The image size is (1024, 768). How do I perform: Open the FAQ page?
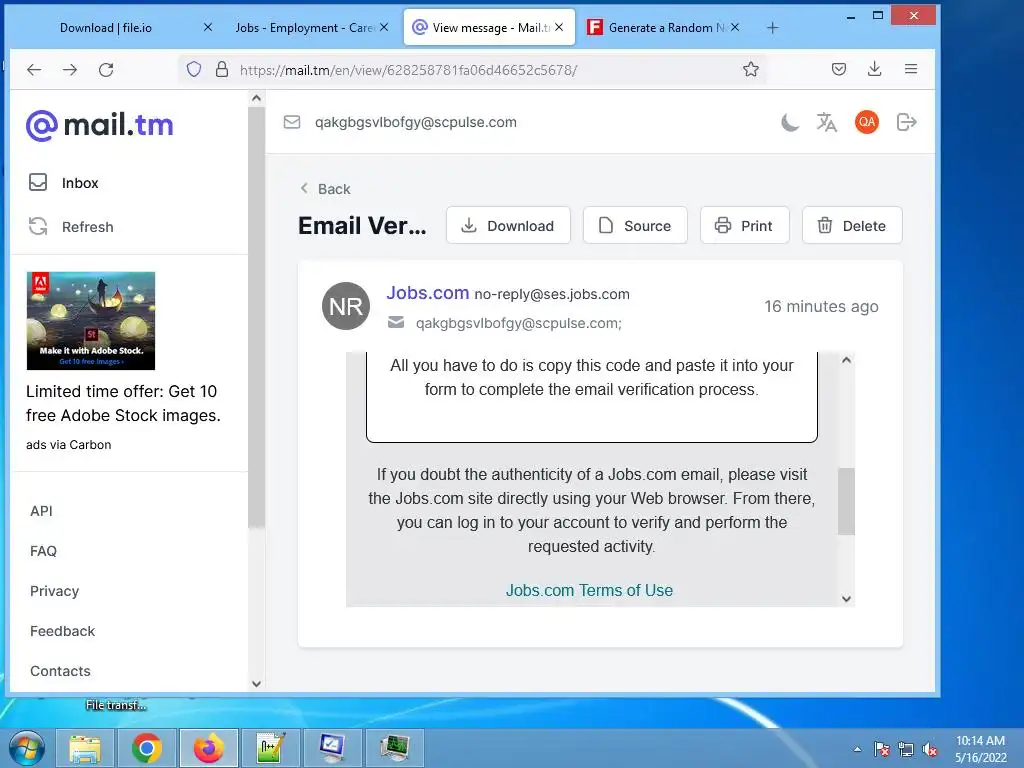[43, 551]
